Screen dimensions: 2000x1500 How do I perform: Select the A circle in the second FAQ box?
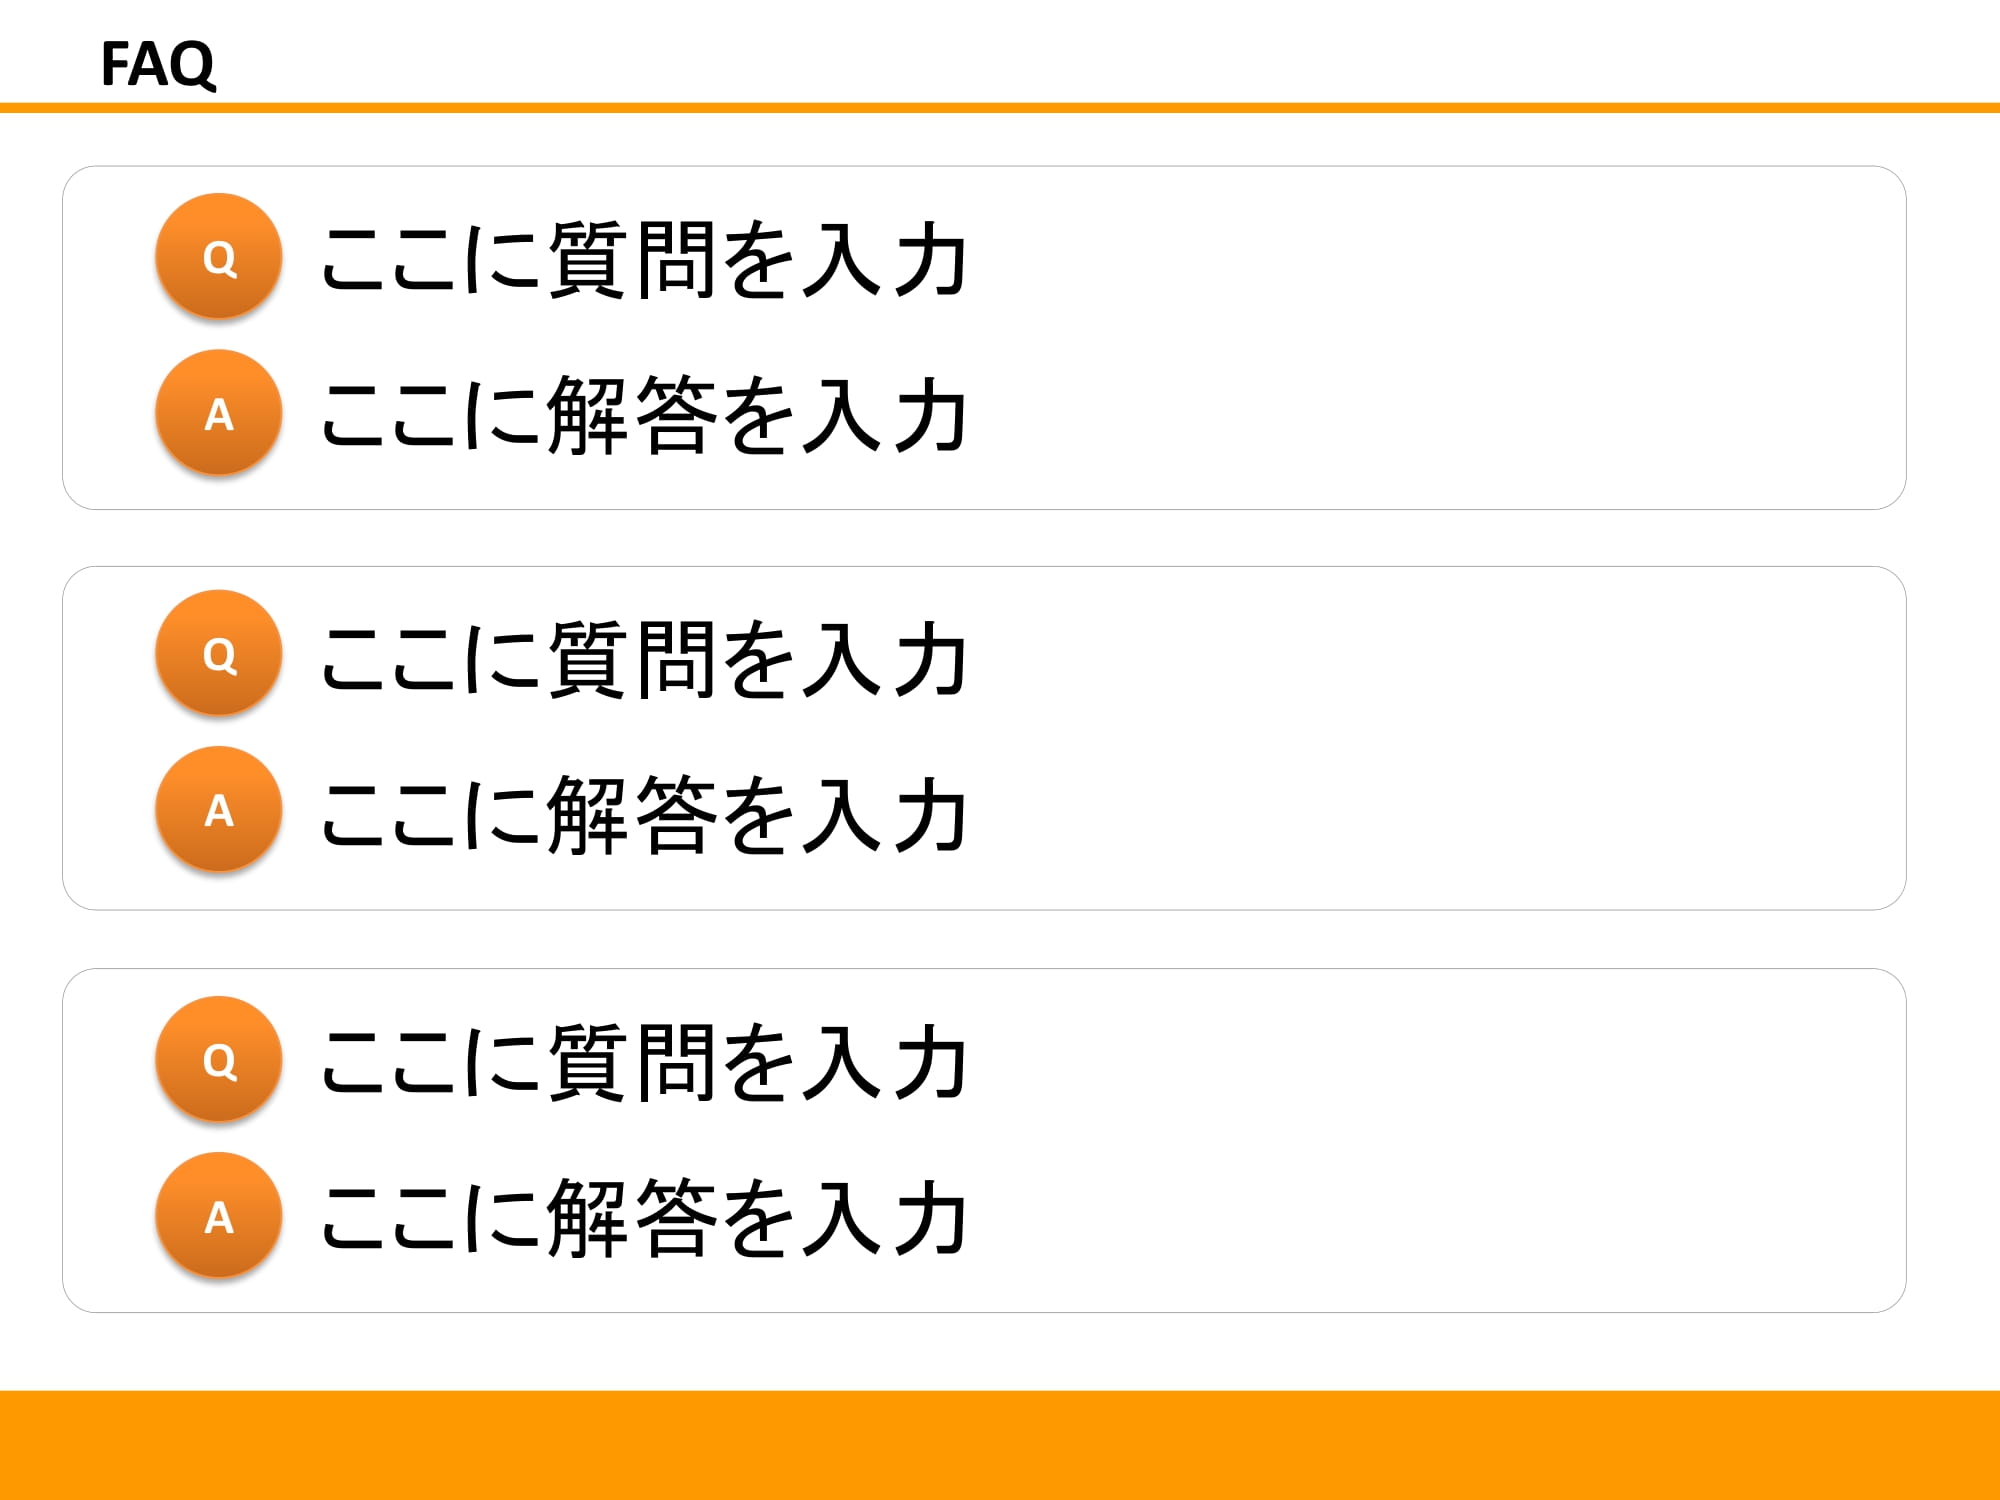coord(218,809)
